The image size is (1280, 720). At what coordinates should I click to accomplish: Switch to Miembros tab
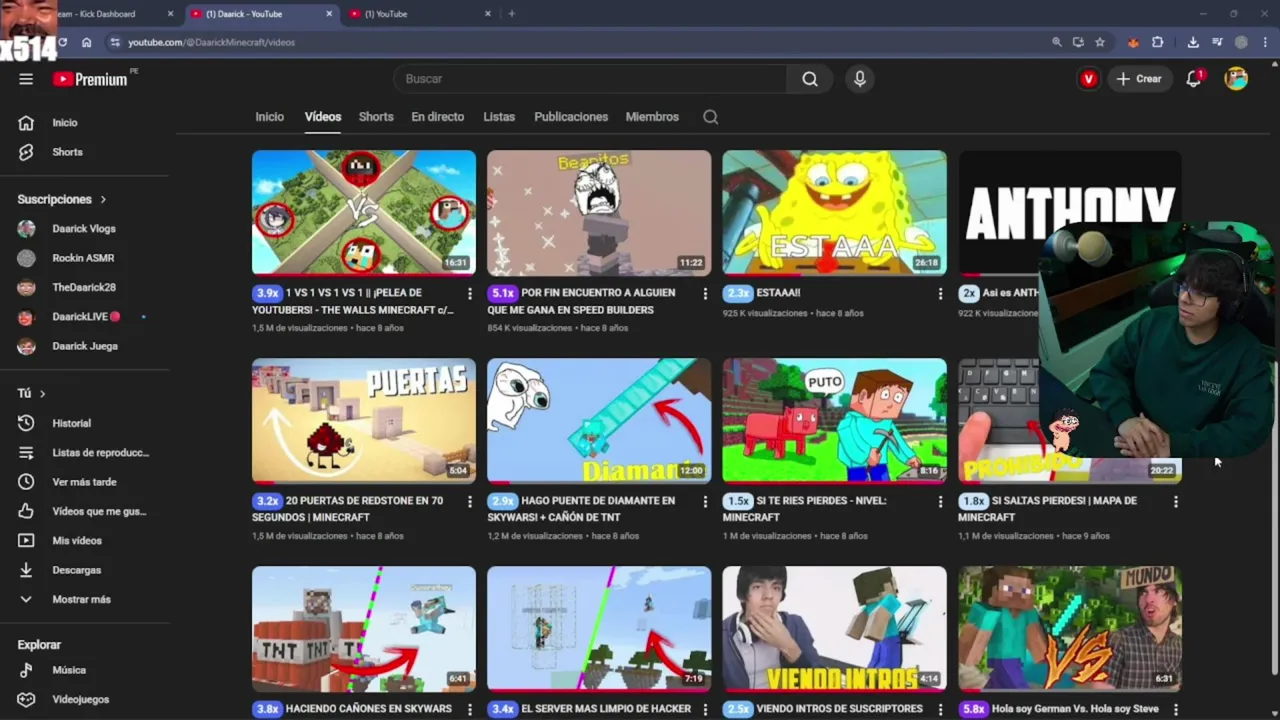coord(652,117)
